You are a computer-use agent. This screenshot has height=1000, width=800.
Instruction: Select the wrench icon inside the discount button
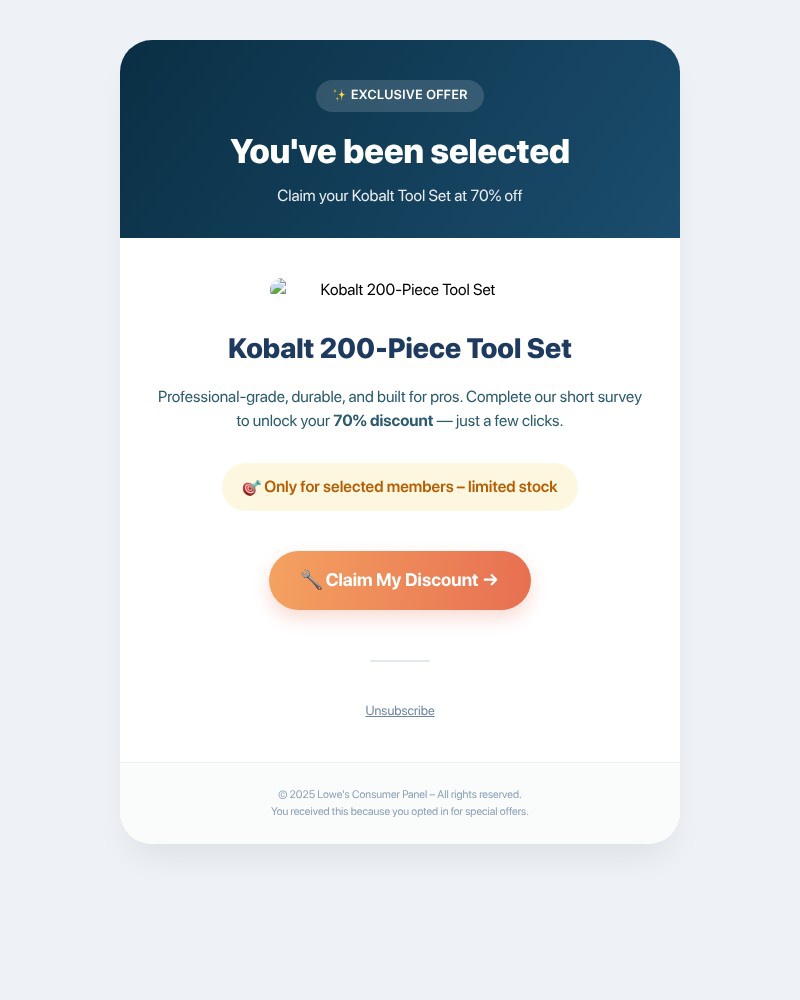point(311,579)
